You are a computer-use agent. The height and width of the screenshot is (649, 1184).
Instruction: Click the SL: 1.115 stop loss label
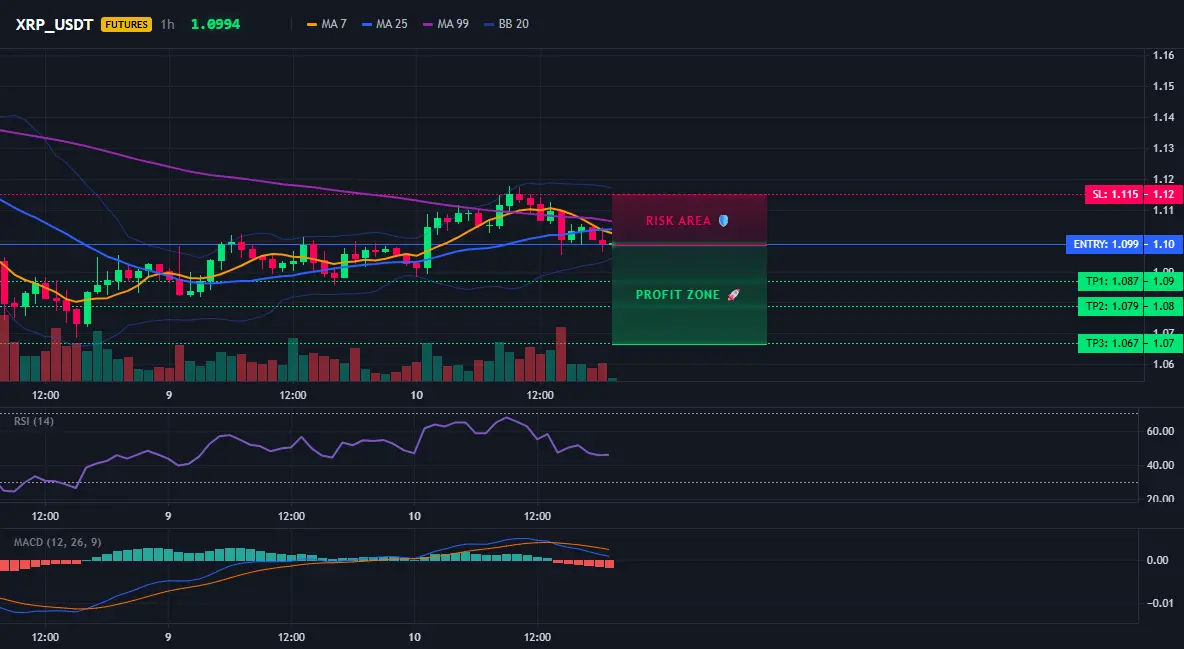(x=1115, y=194)
